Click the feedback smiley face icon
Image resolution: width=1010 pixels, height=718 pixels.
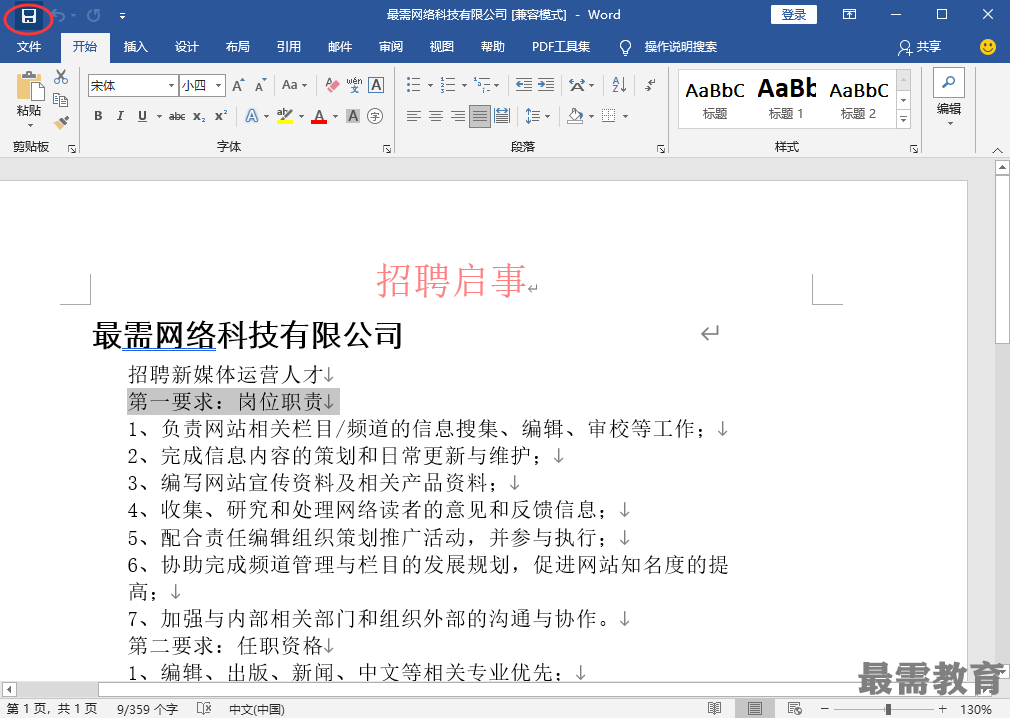pyautogui.click(x=987, y=46)
